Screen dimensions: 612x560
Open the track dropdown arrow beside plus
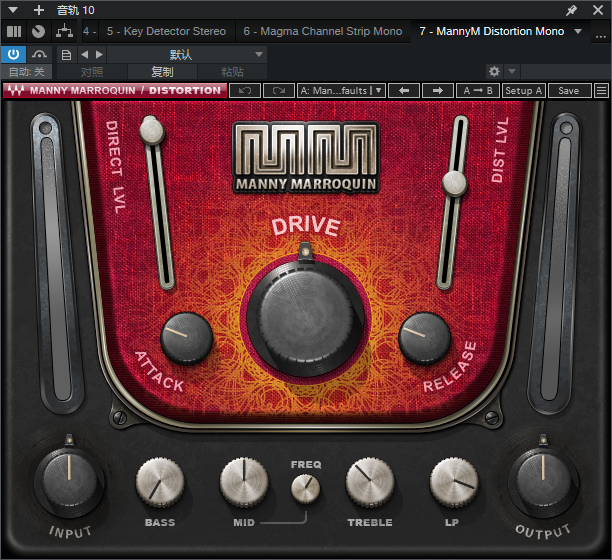(x=13, y=10)
